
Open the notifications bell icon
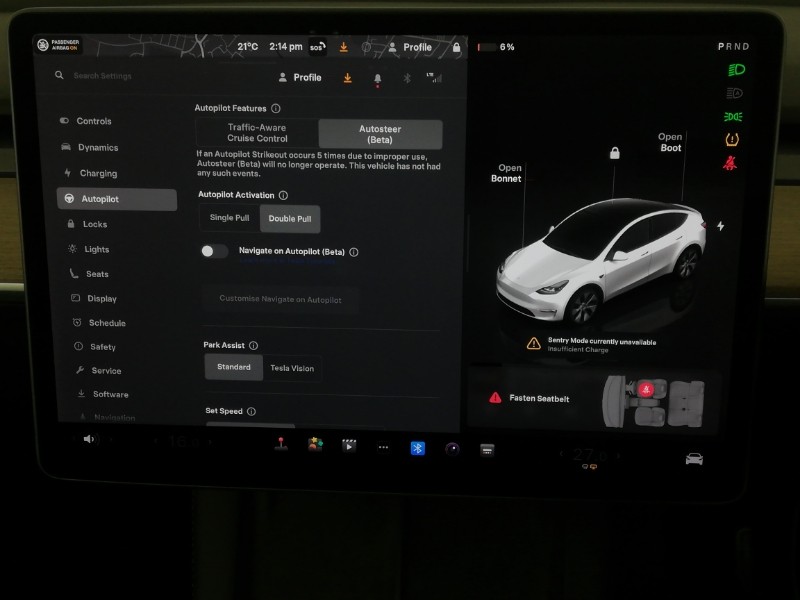378,79
